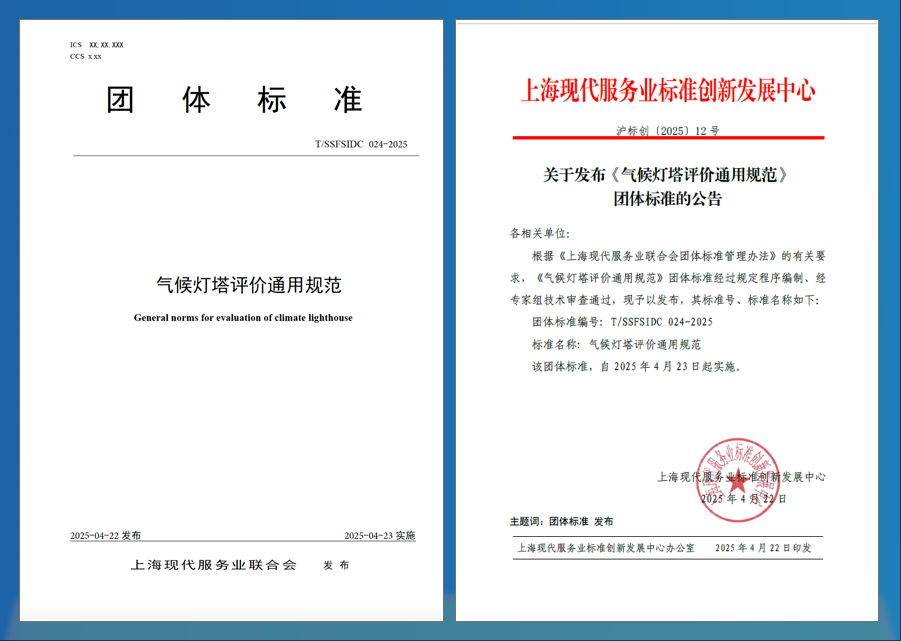Click the English title line on the cover

coord(240,318)
